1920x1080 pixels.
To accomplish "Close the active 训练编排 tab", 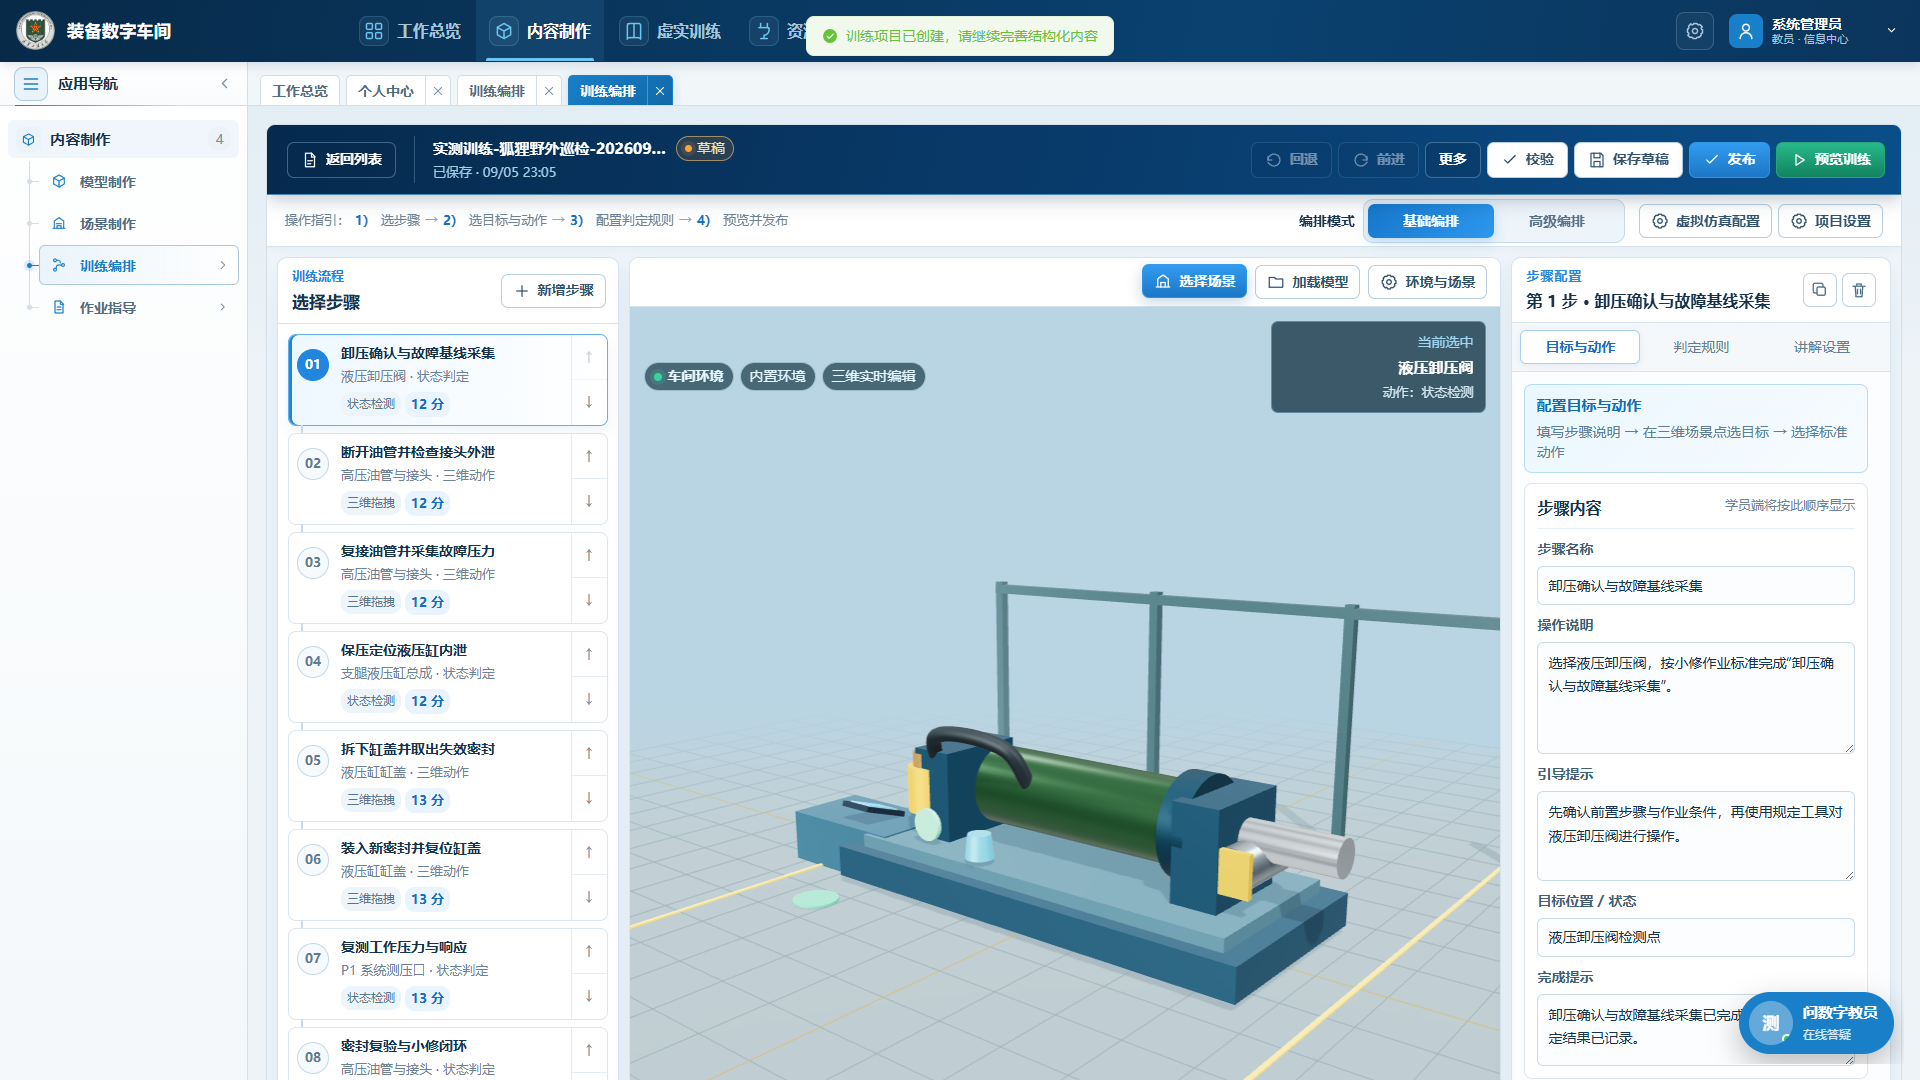I will tap(660, 91).
